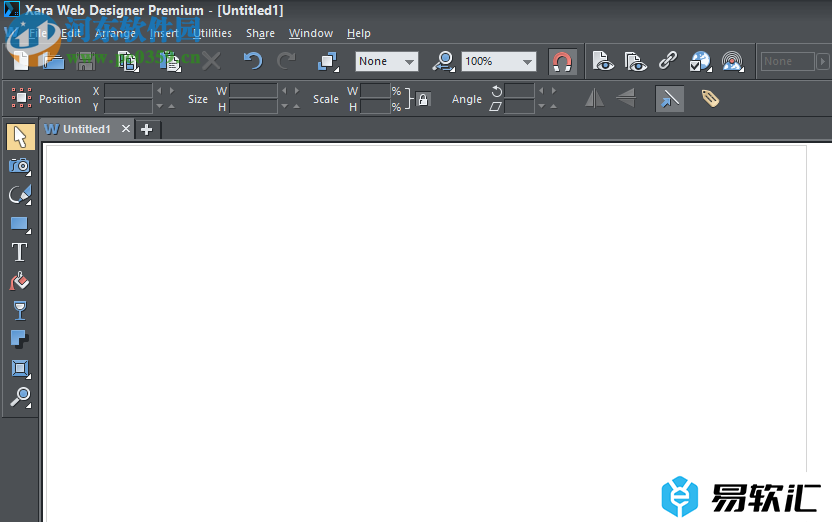
Task: Open the Link chain icon
Action: coord(668,61)
